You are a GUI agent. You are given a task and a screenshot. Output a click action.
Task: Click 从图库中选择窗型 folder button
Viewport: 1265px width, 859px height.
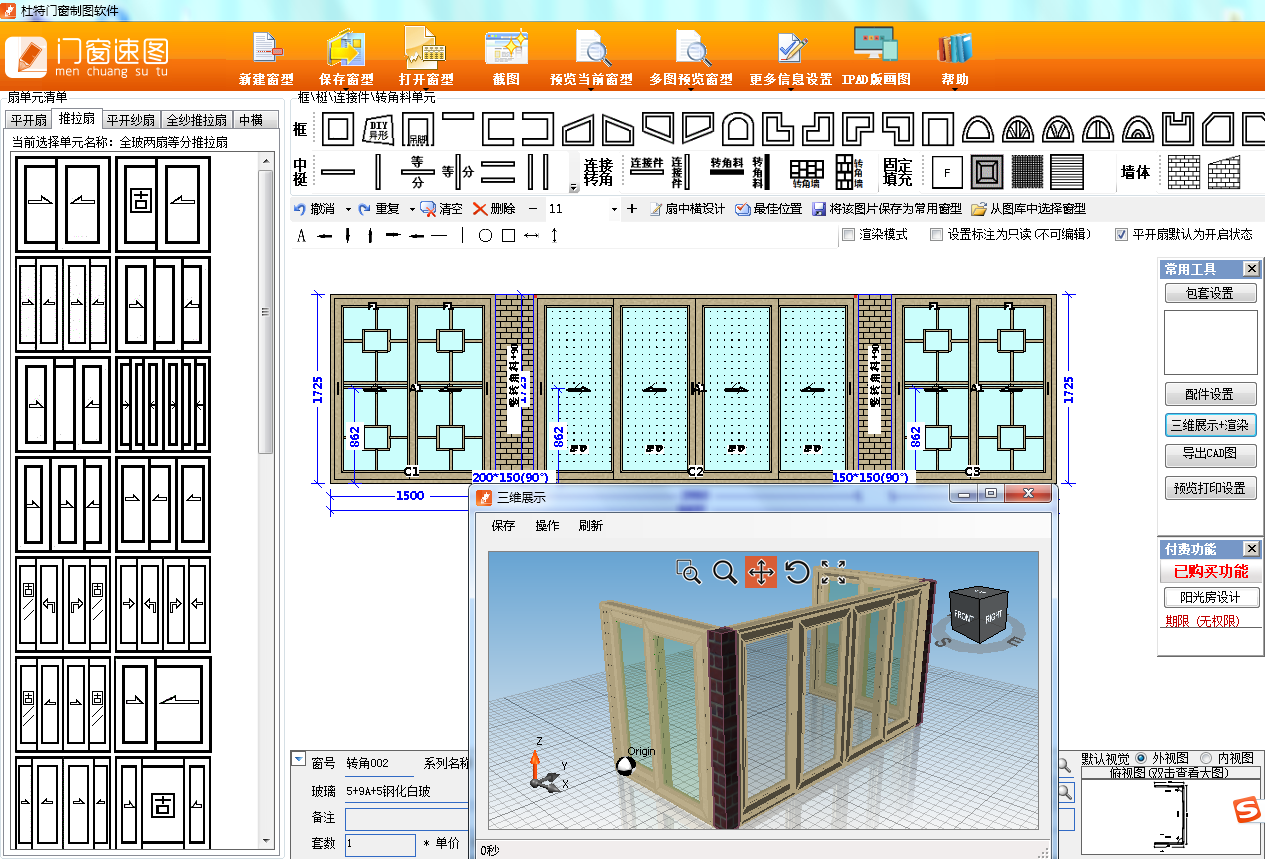[x=1028, y=209]
